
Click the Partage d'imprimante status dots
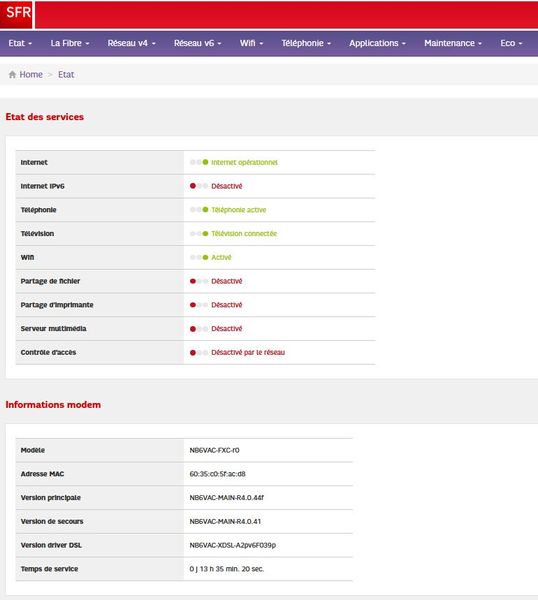199,305
